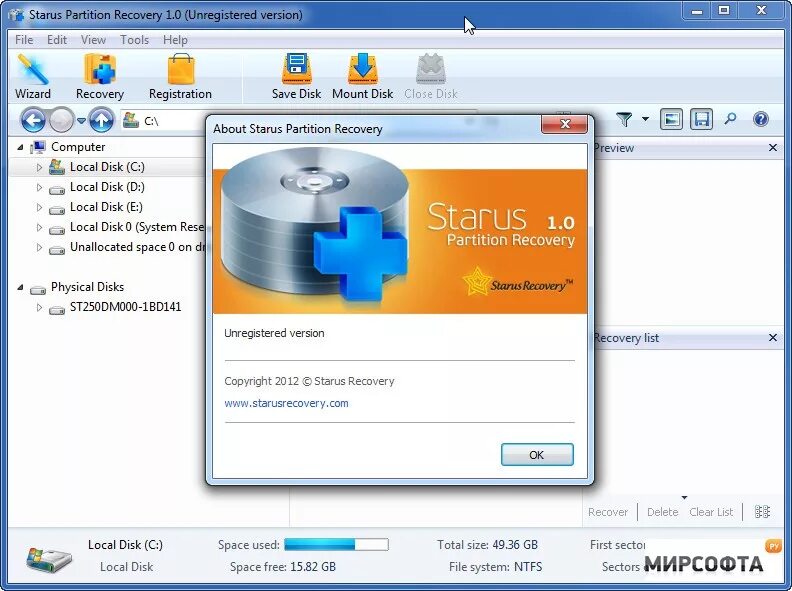Viewport: 792px width, 591px height.
Task: Click the floppy disk save icon in toolbar
Action: (702, 119)
